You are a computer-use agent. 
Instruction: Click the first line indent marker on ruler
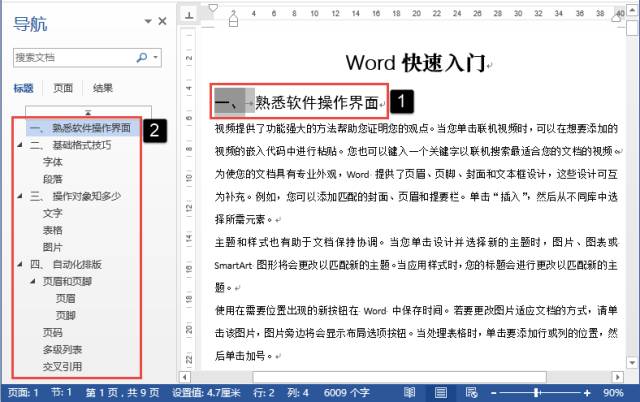click(213, 8)
